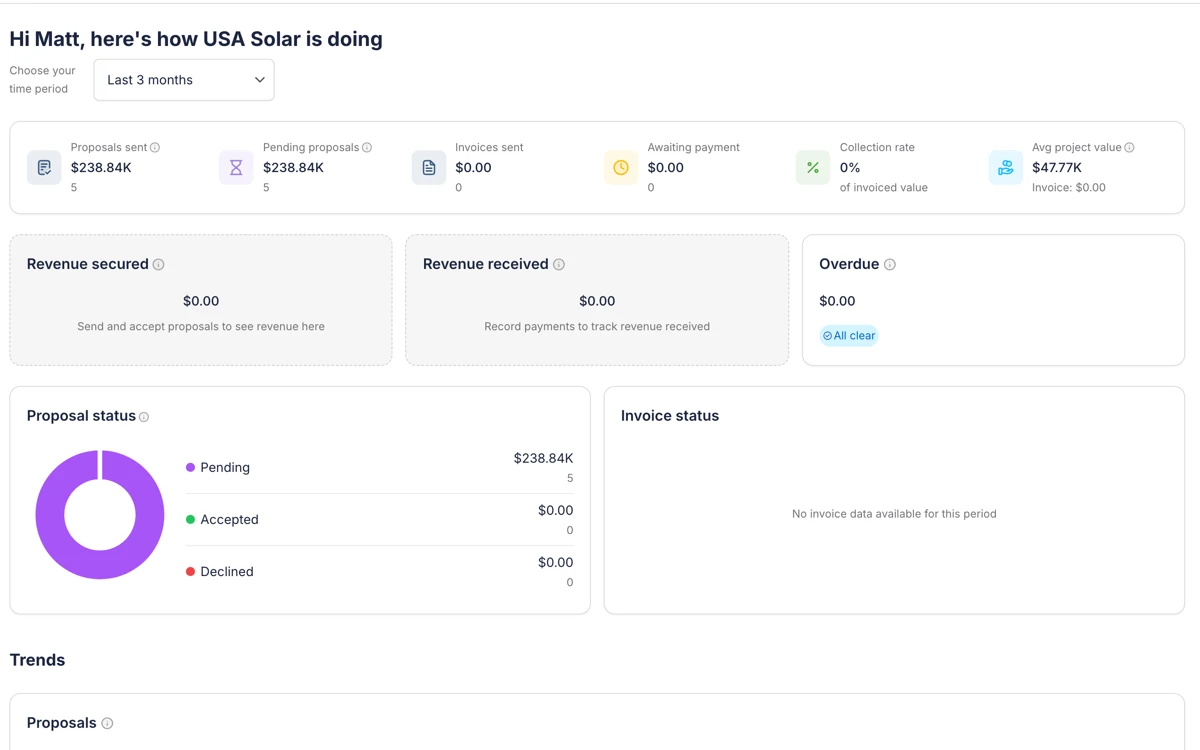
Task: Click info icon beside Overdue
Action: [890, 265]
